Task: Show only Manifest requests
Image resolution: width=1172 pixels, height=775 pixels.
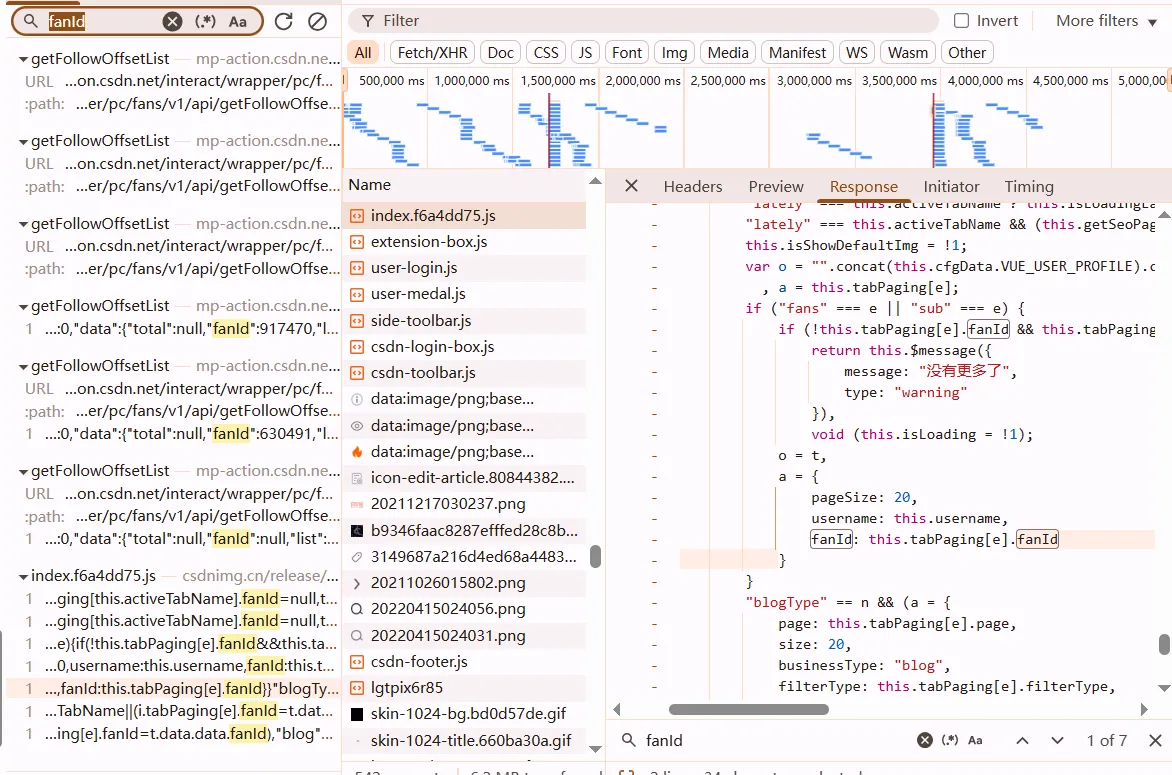Action: point(798,53)
